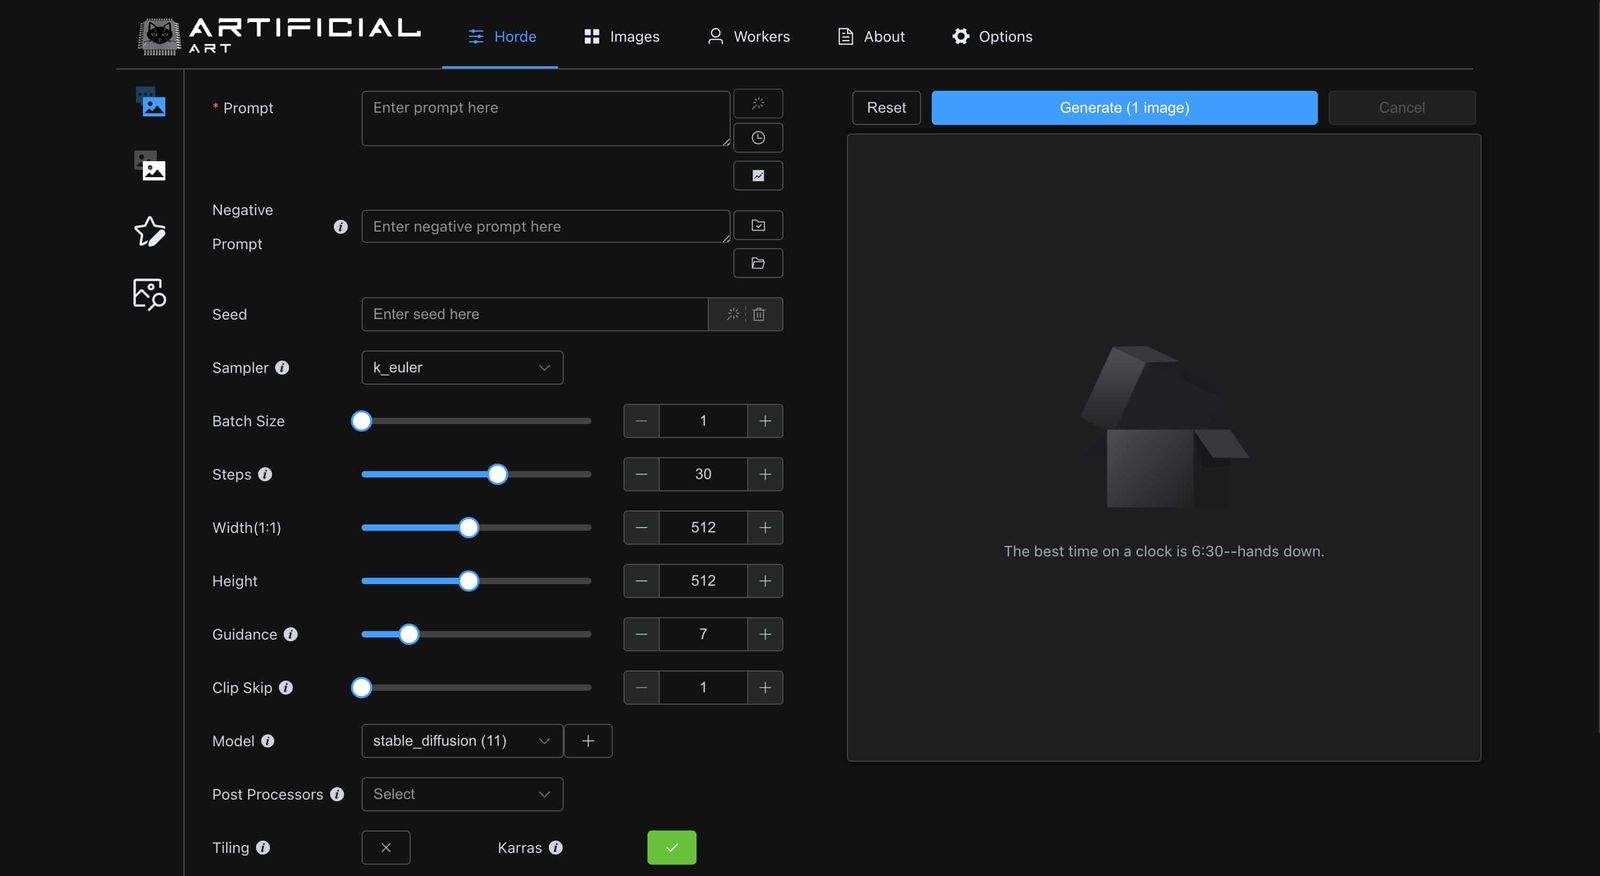Image resolution: width=1600 pixels, height=876 pixels.
Task: Show Negative Prompt info tooltip icon
Action: point(341,227)
